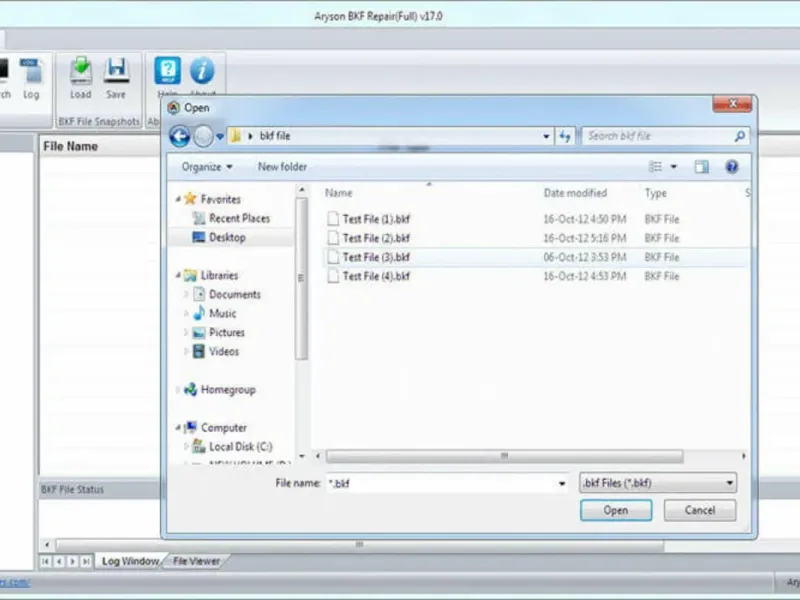Image resolution: width=800 pixels, height=600 pixels.
Task: Click the navigation pane vertical scrollbar
Action: [x=302, y=278]
